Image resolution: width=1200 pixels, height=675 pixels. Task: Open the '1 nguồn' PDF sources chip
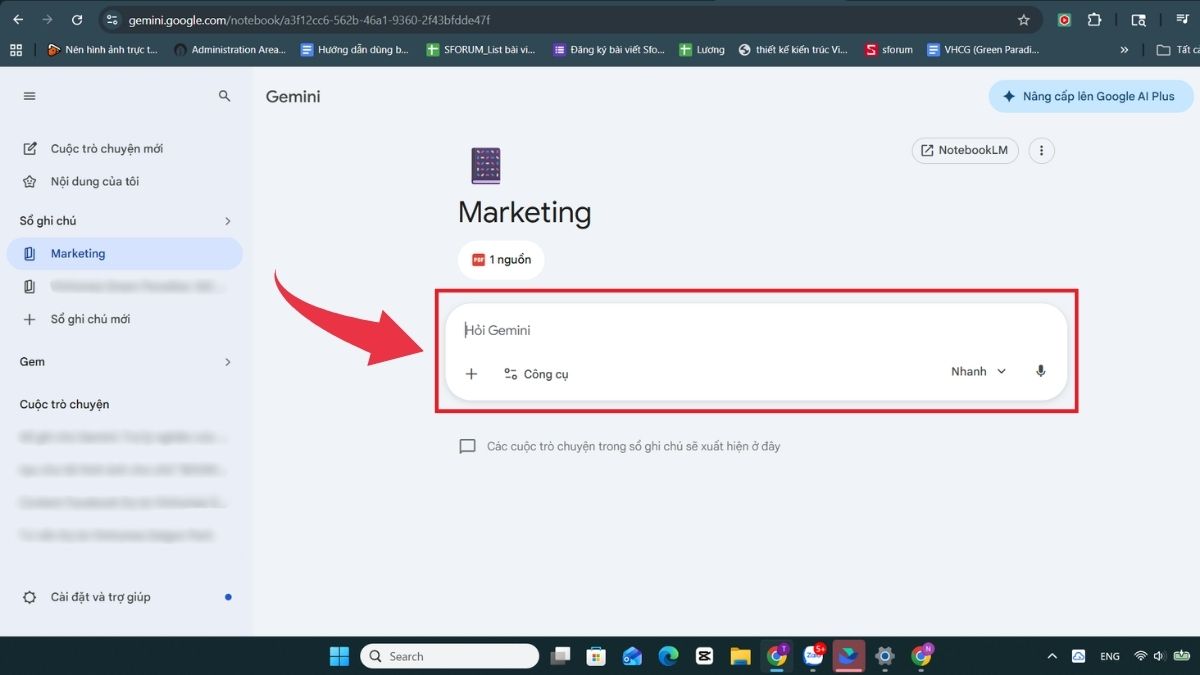(x=501, y=259)
